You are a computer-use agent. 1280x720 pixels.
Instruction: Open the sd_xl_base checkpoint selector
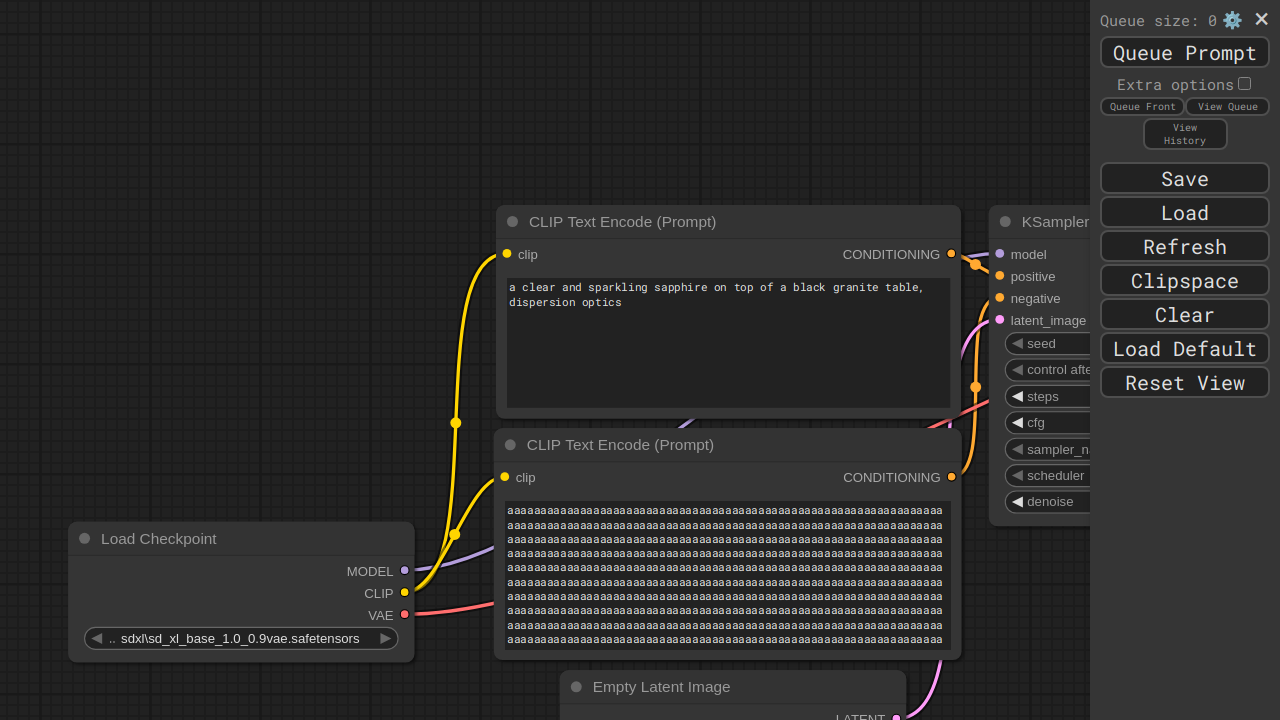coord(240,639)
